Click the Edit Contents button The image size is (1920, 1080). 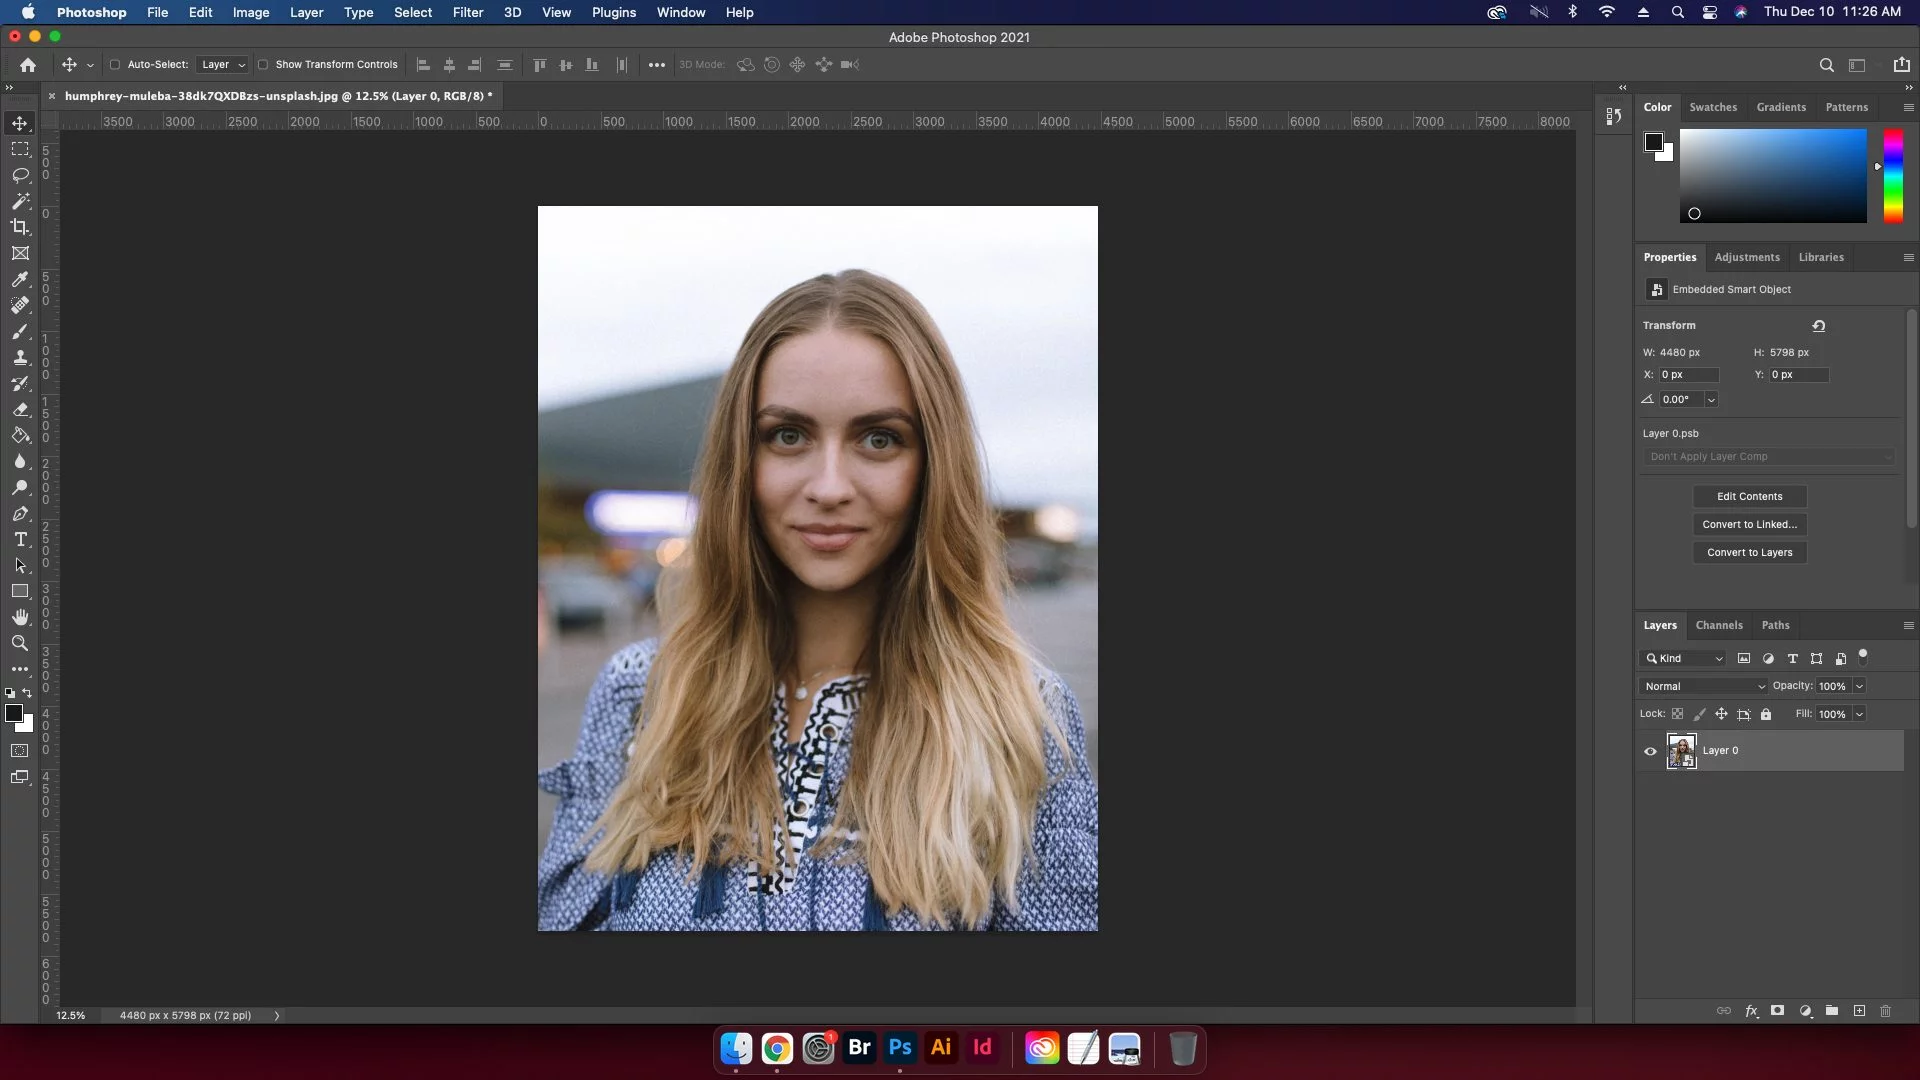click(1749, 496)
